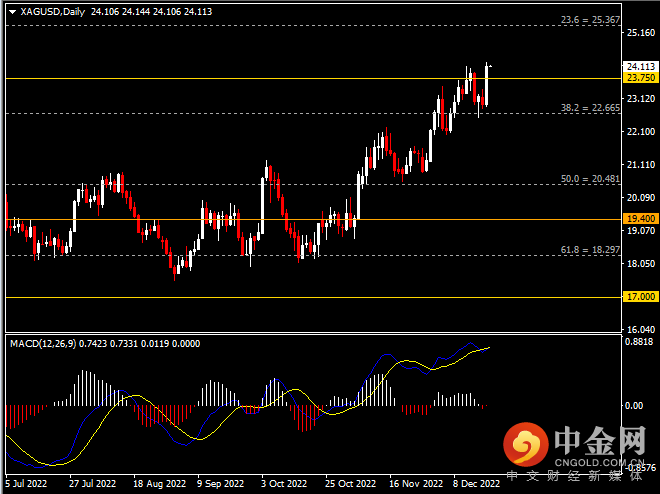Click the 25.160 price axis value
The width and height of the screenshot is (660, 494).
[x=638, y=33]
